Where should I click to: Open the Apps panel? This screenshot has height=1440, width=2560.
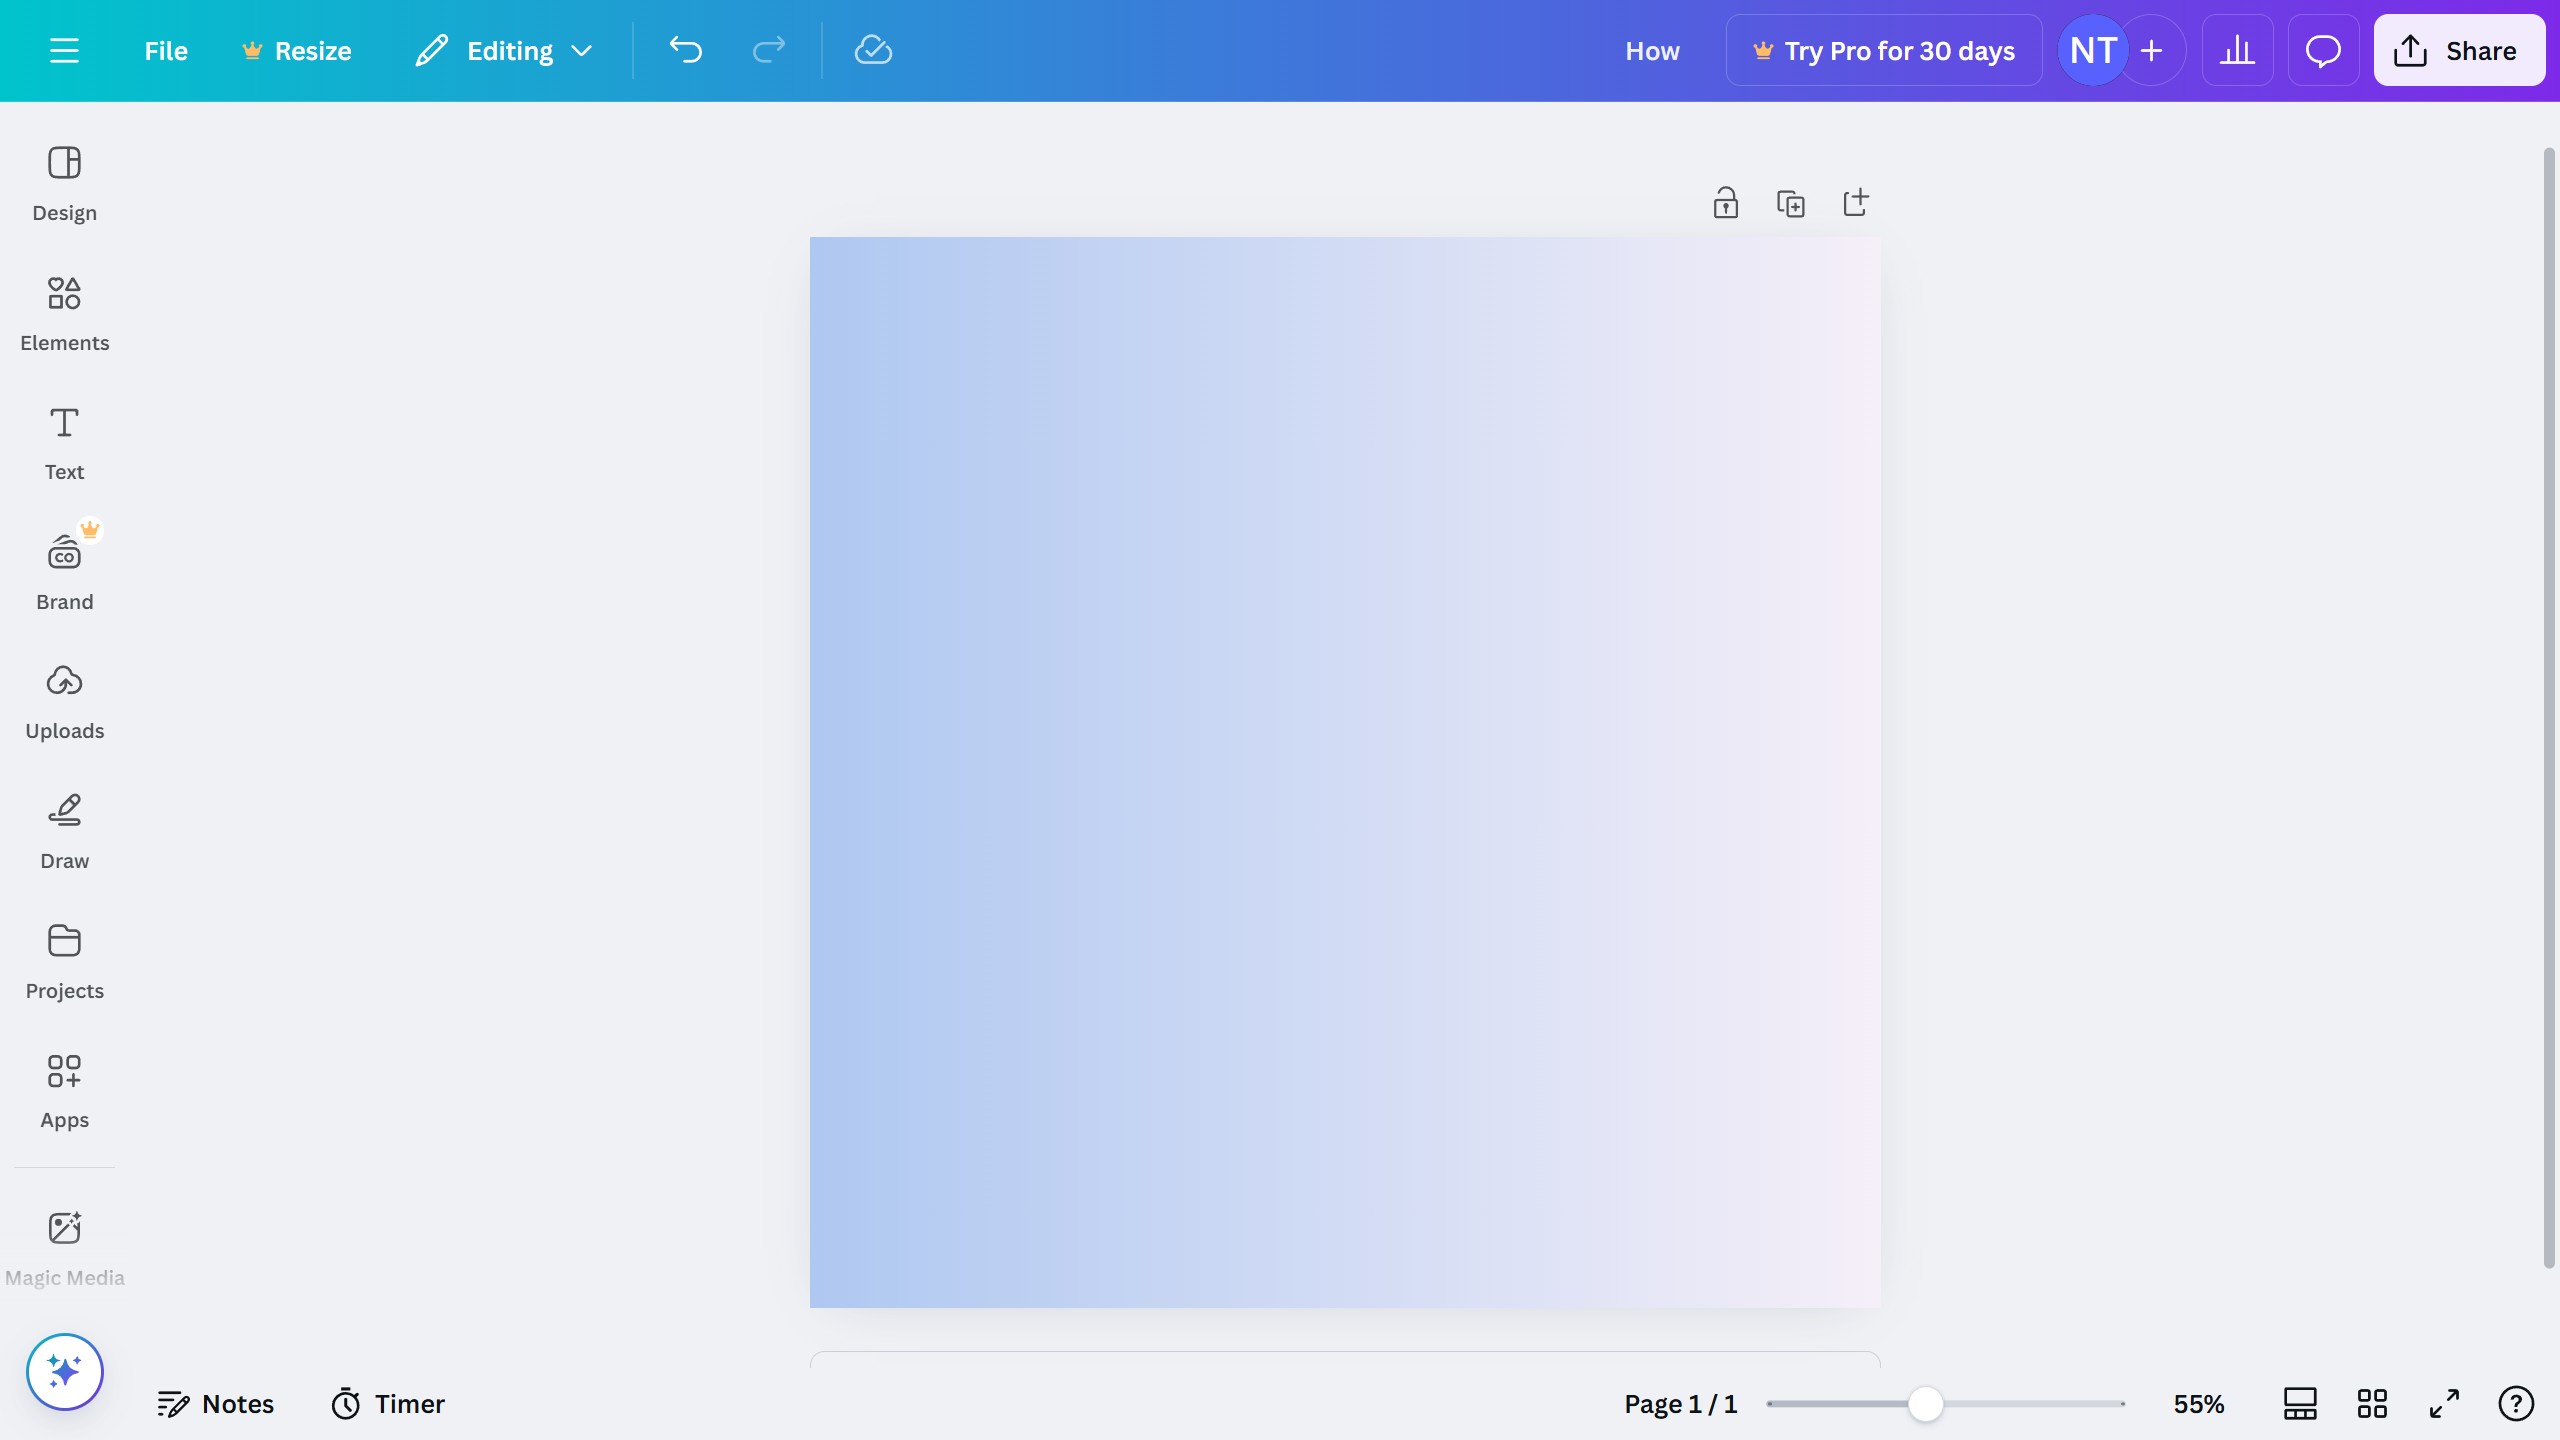tap(64, 1090)
